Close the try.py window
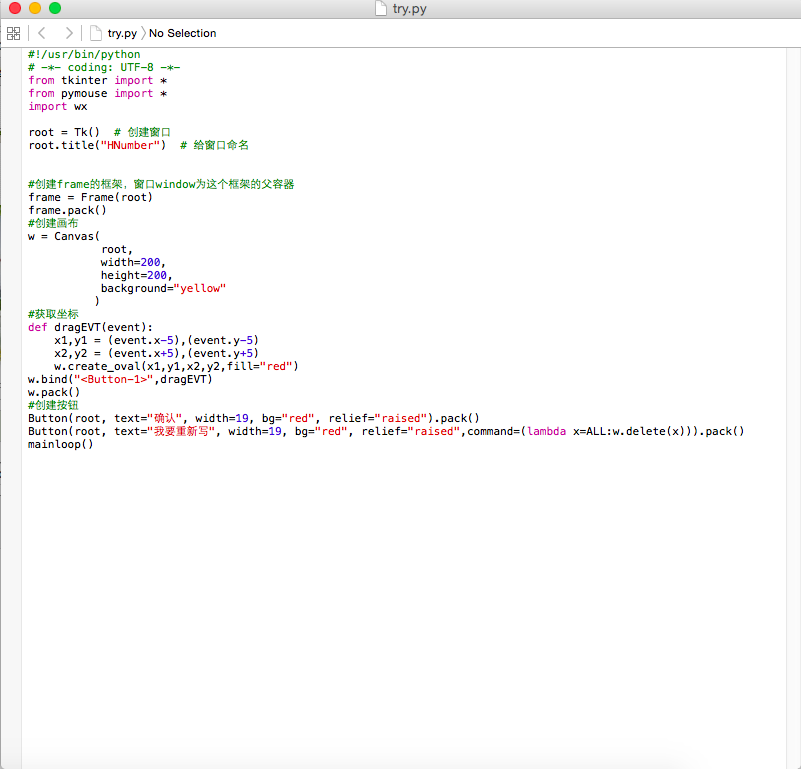This screenshot has height=769, width=801. (14, 8)
